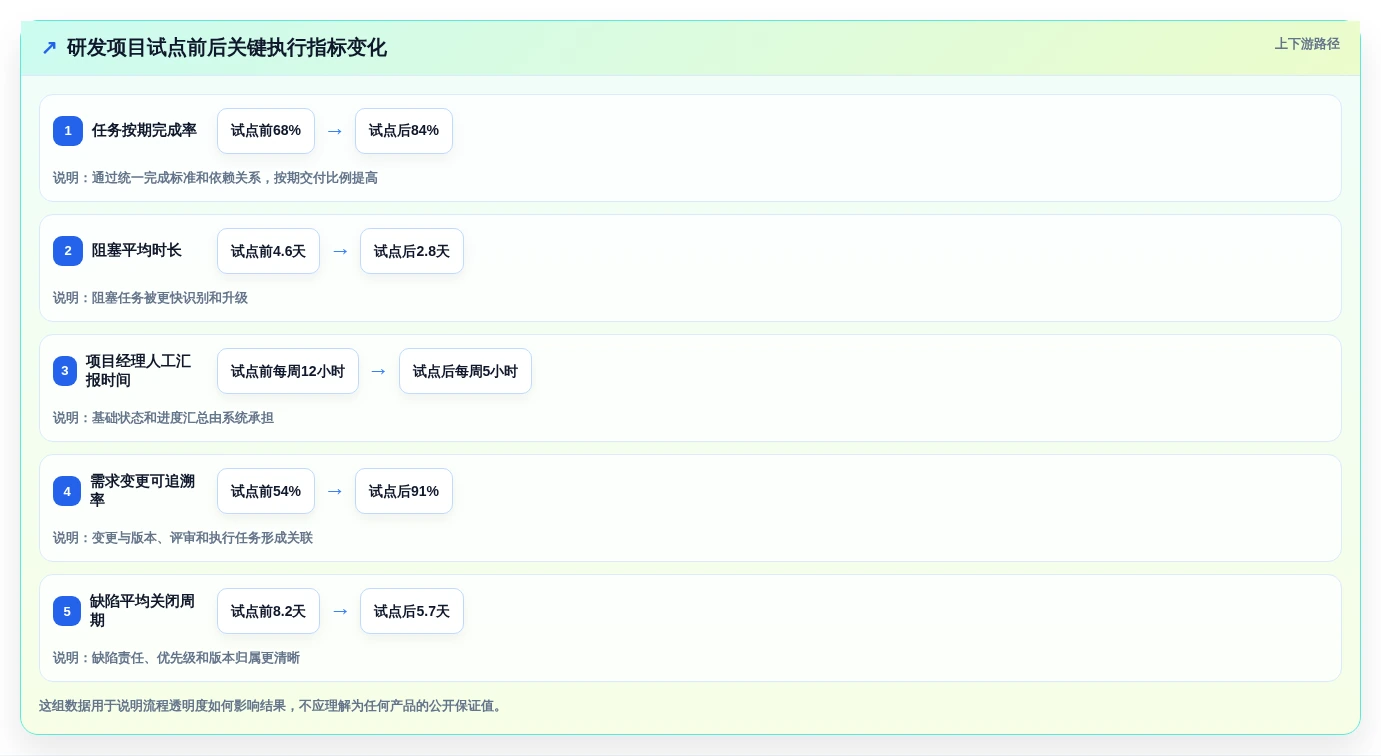Click the note 缺陷责任、优先级和版本归属更清晰
The image size is (1381, 756).
pyautogui.click(x=176, y=658)
